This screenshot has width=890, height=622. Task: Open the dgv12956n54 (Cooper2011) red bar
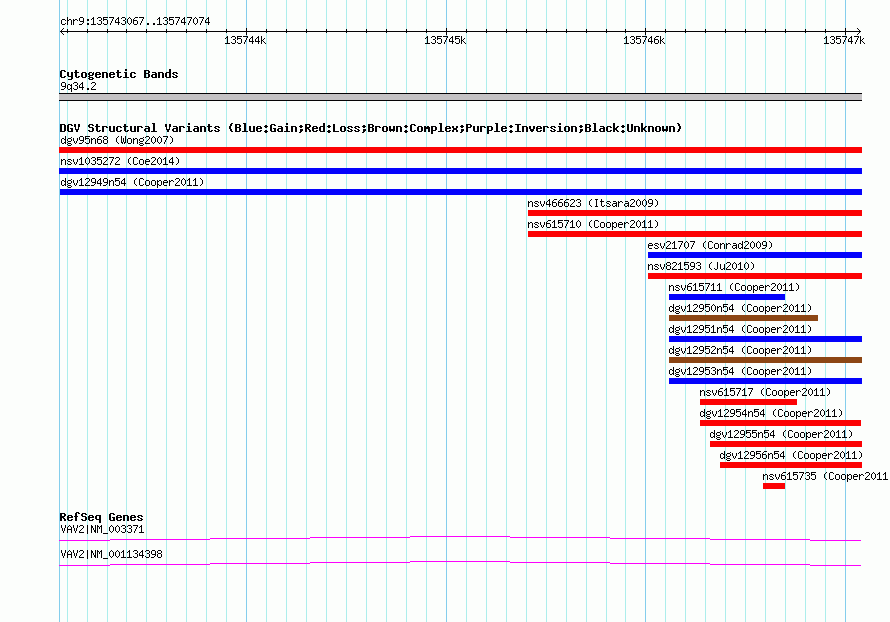coord(791,465)
